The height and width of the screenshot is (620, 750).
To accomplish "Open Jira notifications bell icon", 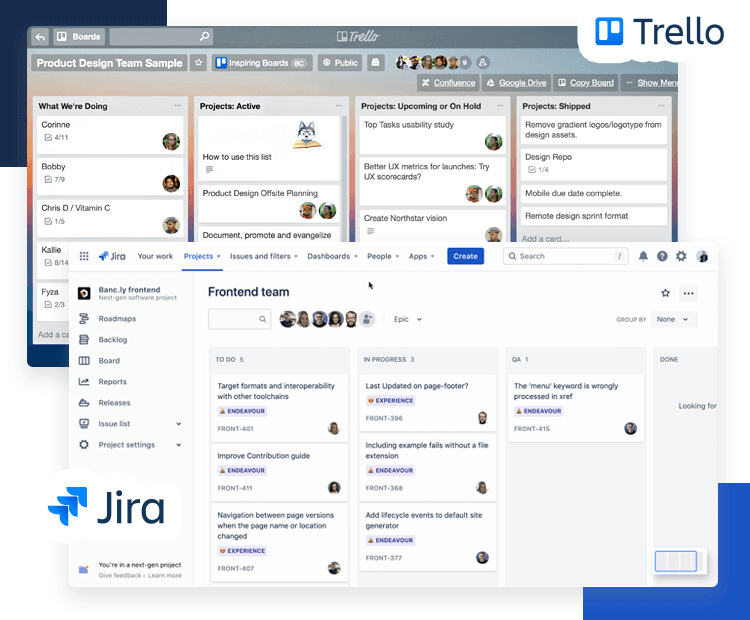I will tap(643, 256).
